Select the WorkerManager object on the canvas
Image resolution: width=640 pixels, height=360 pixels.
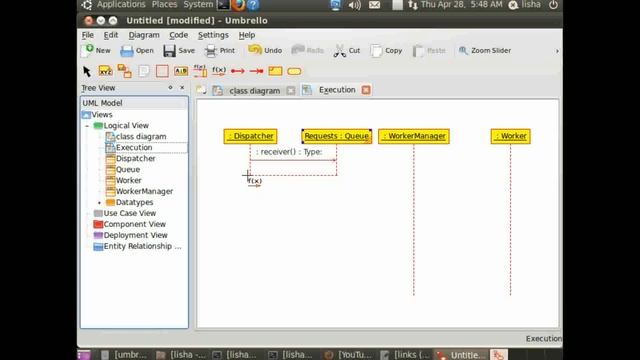(414, 136)
